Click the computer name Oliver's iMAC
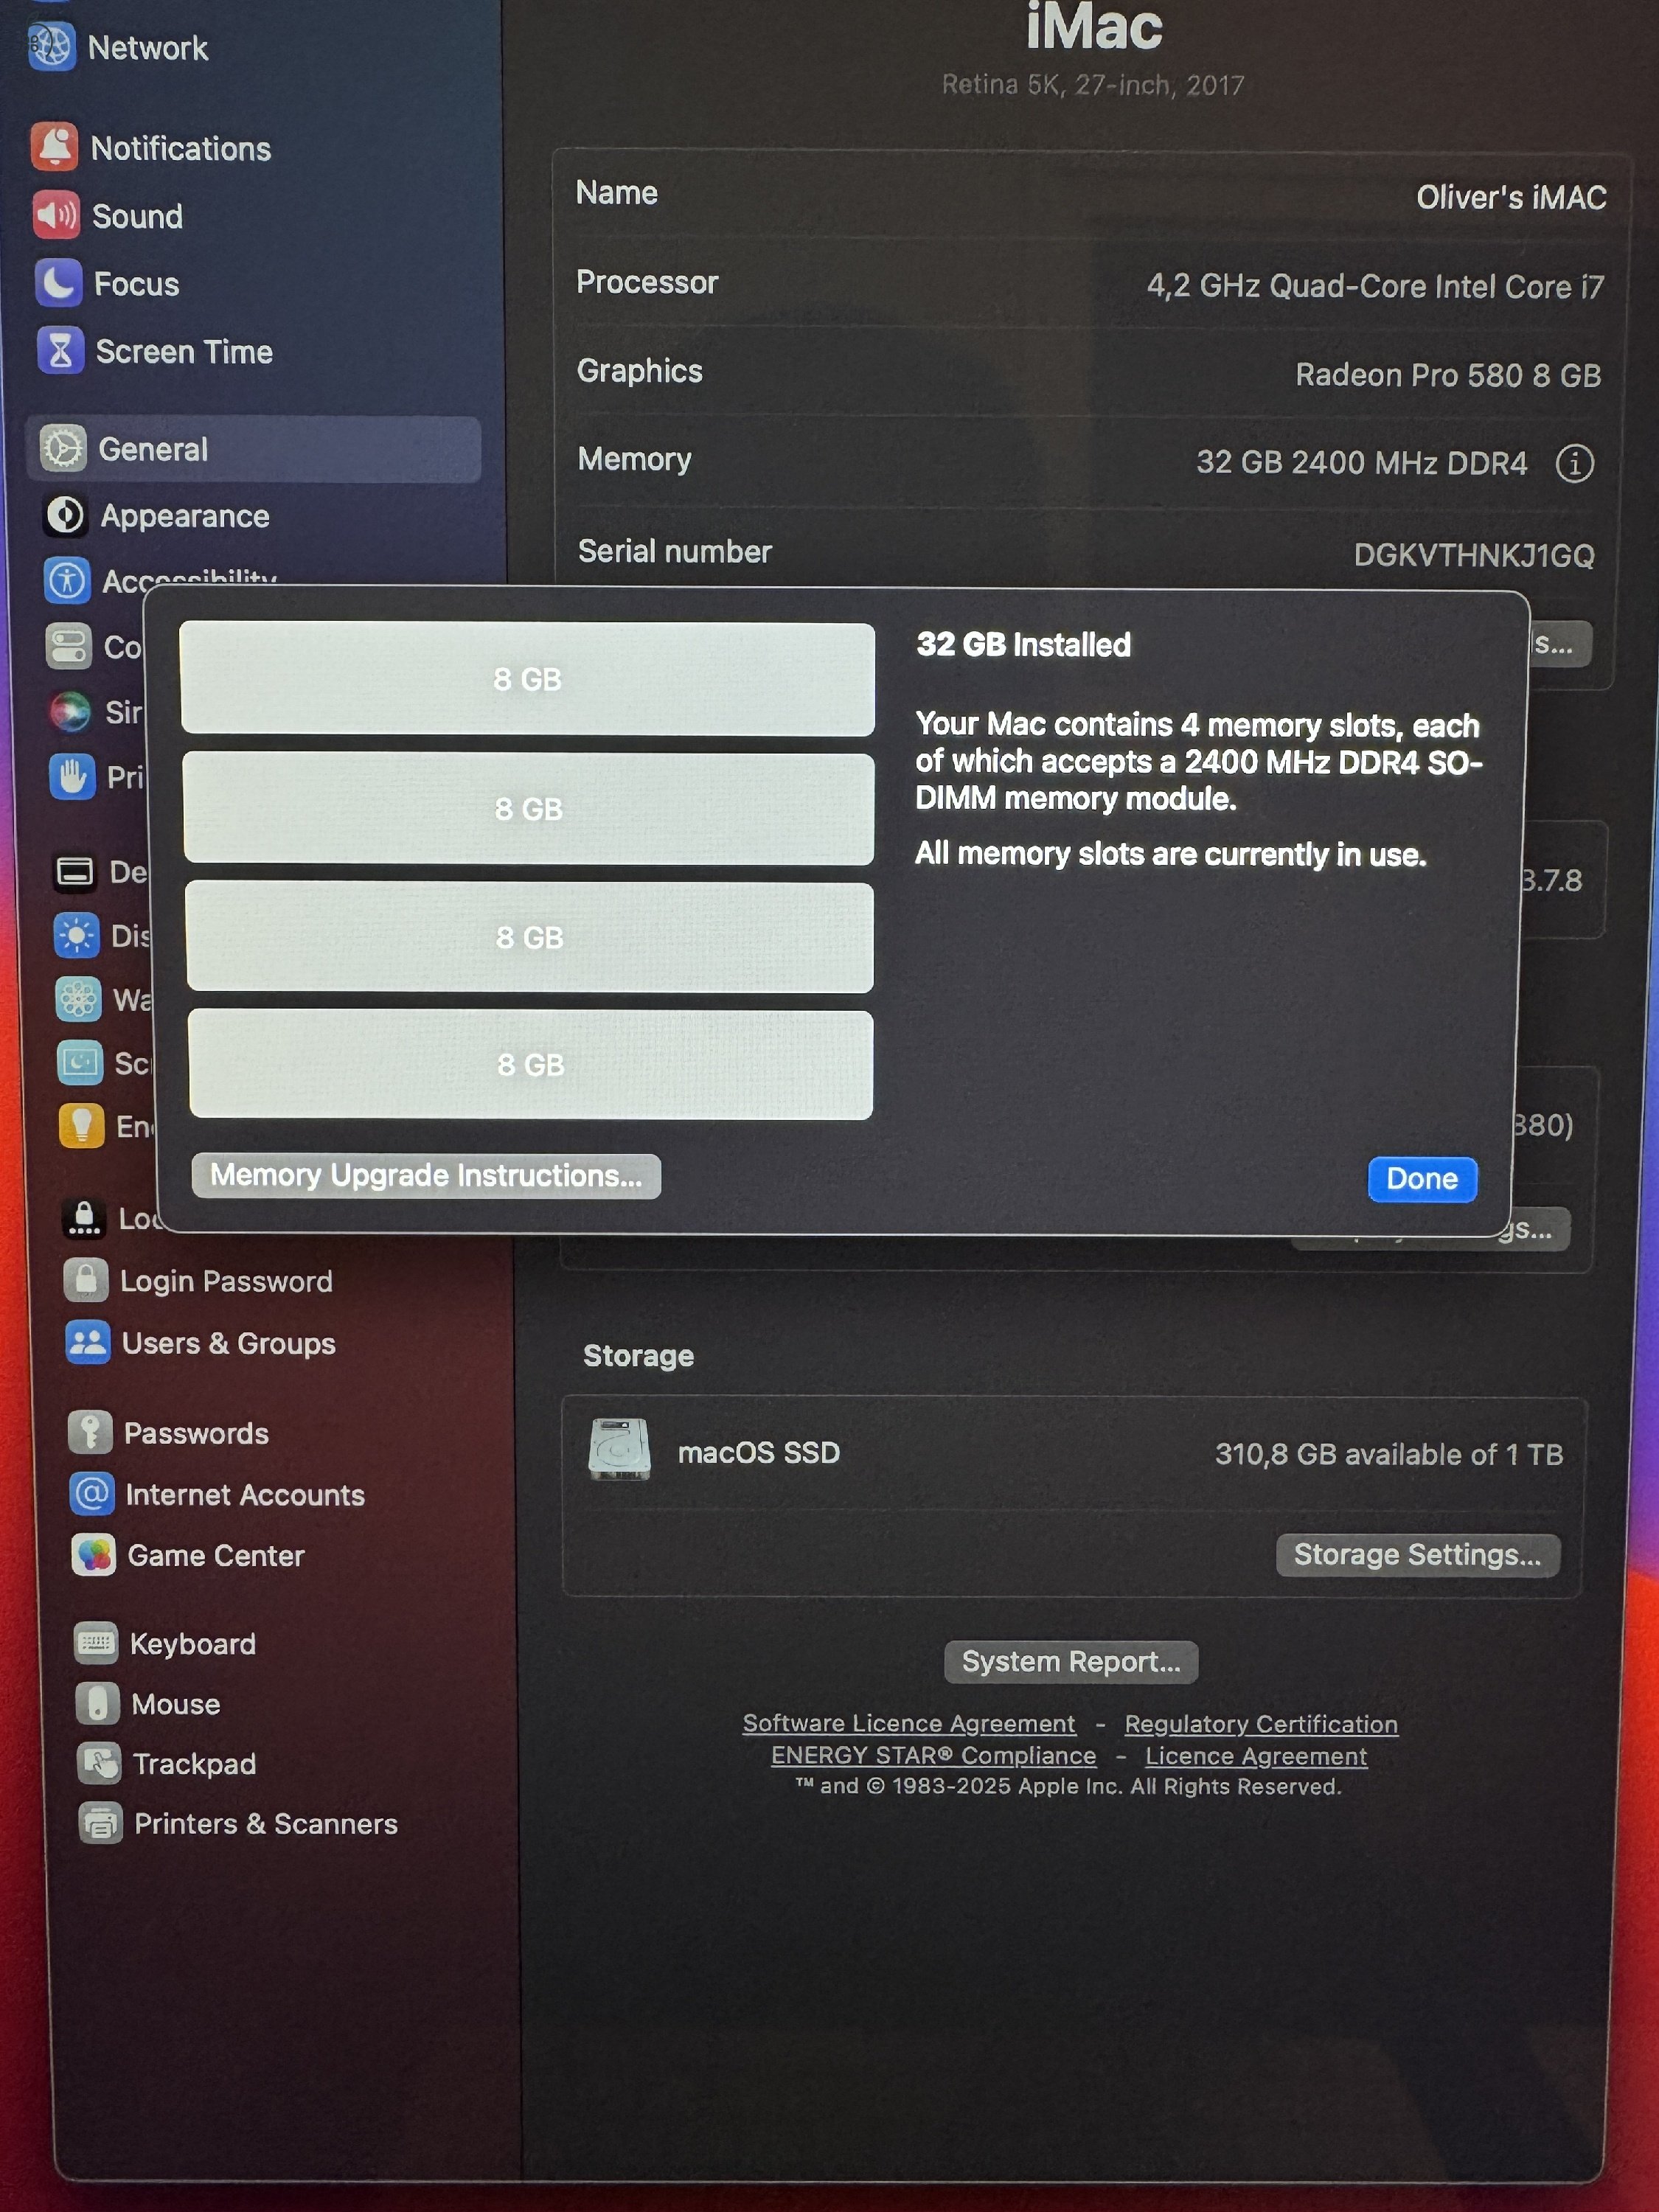Image resolution: width=1659 pixels, height=2212 pixels. (1511, 197)
